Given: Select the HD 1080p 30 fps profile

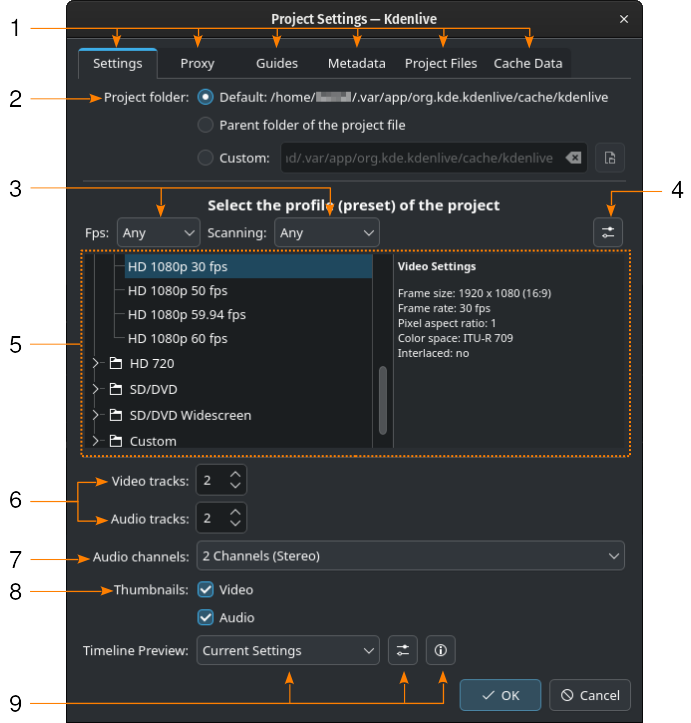Looking at the screenshot, I should coord(248,267).
